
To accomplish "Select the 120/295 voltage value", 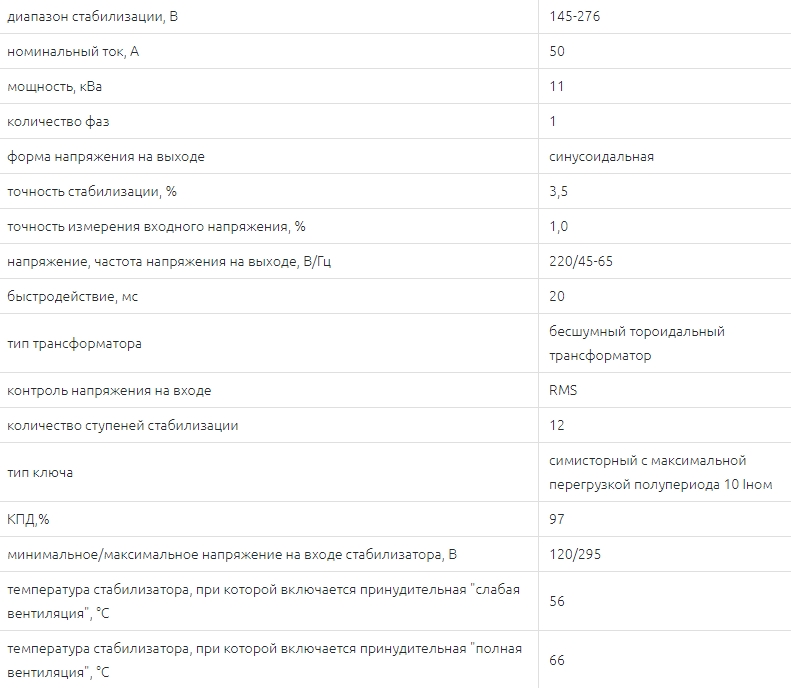I will (575, 554).
